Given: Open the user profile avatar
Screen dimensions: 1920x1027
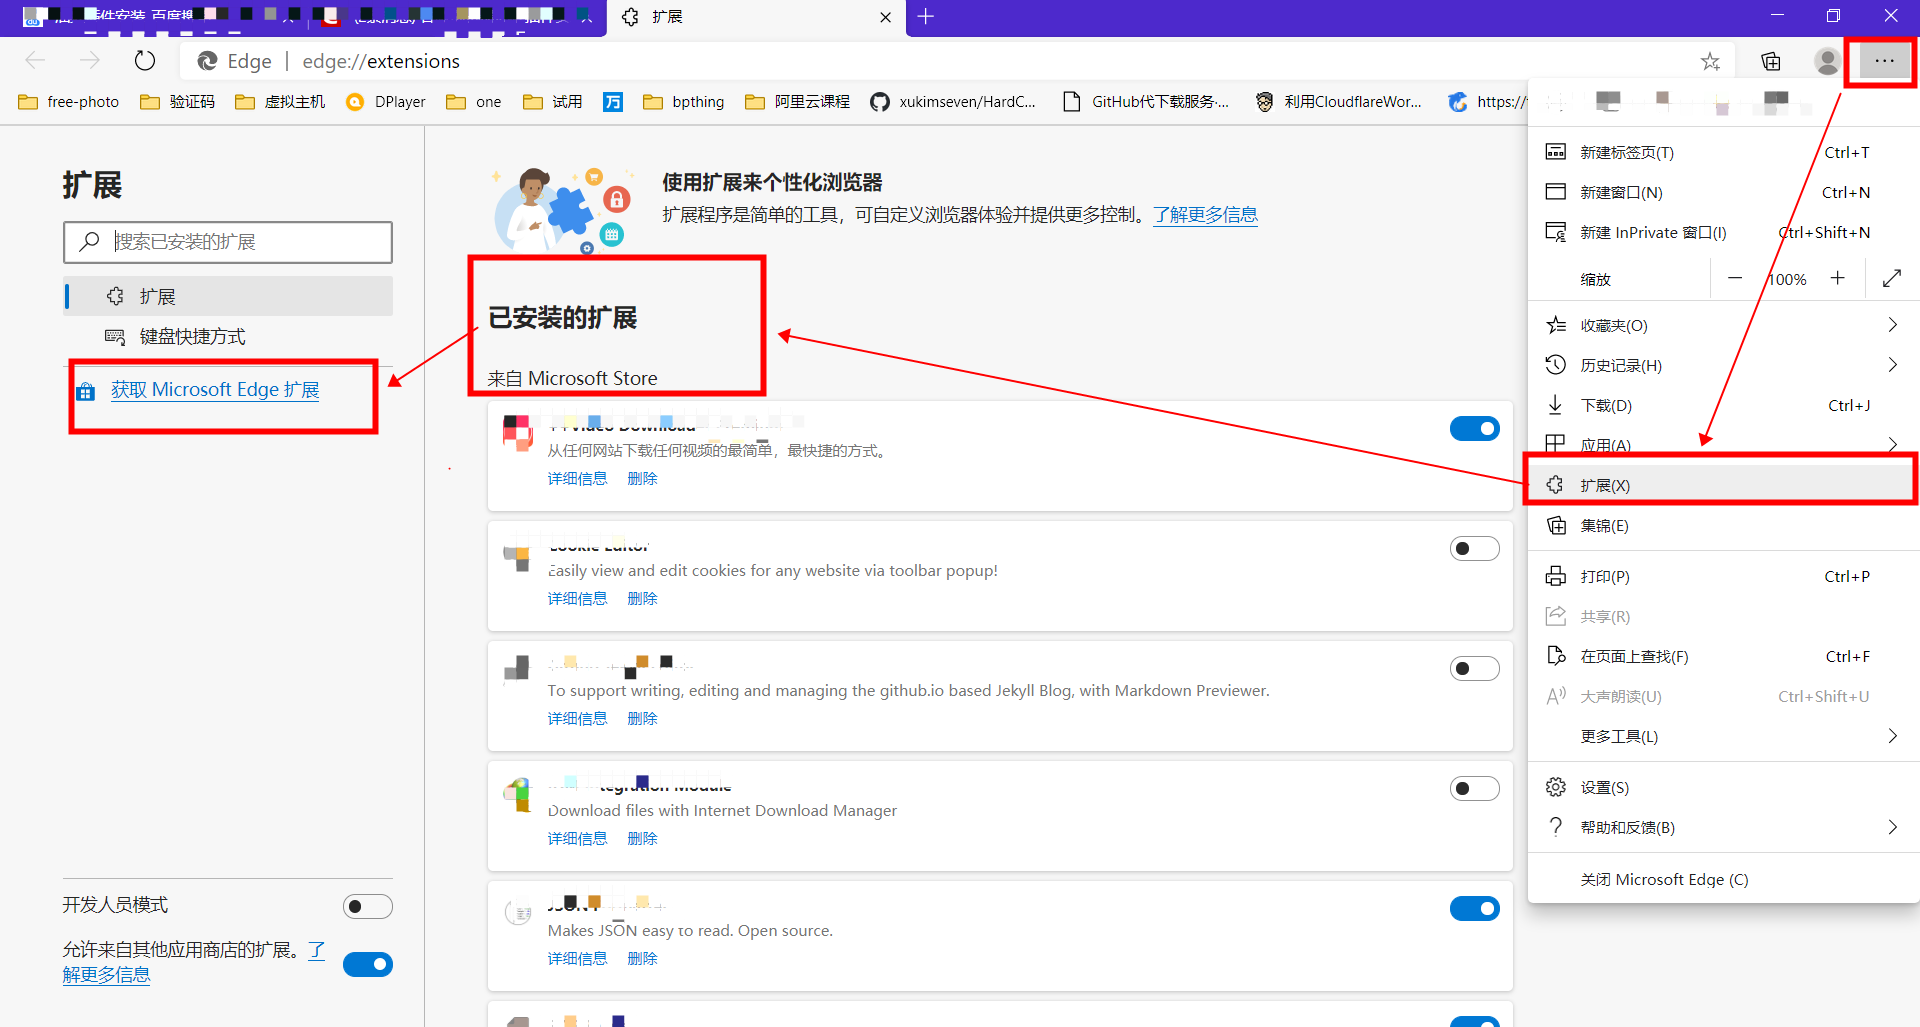Looking at the screenshot, I should 1827,62.
